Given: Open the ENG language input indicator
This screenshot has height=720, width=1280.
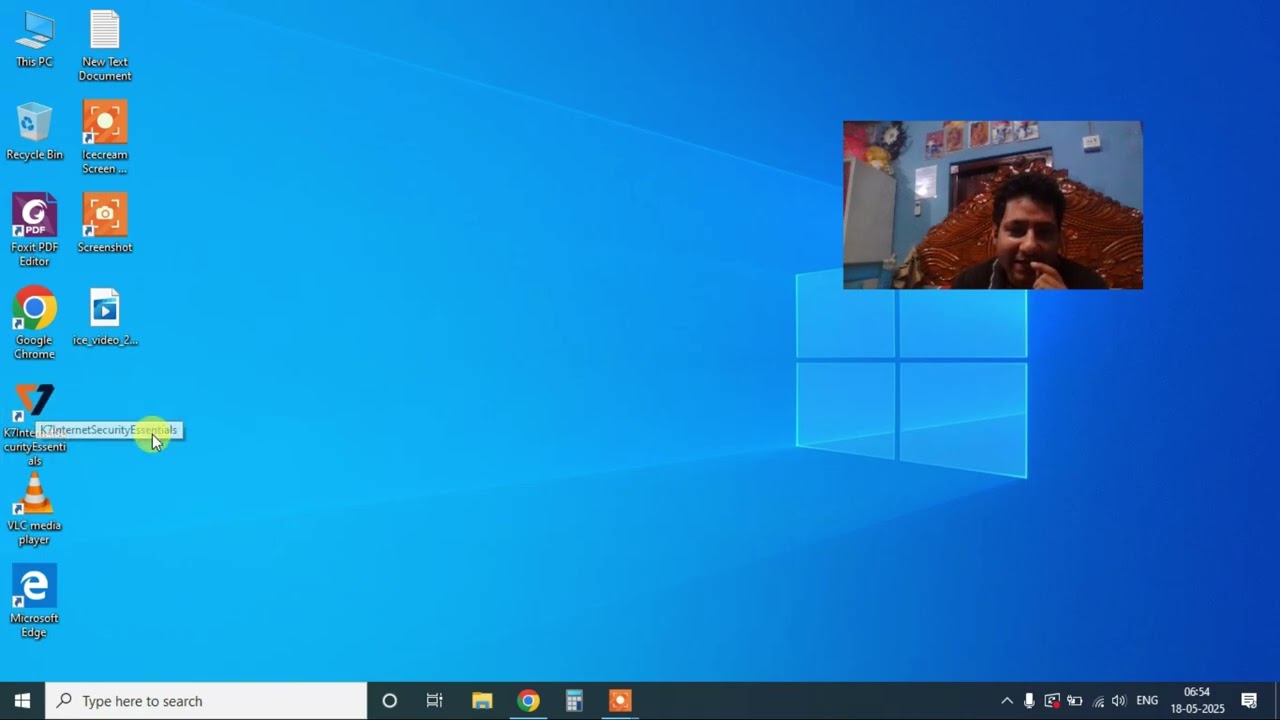Looking at the screenshot, I should pos(1147,701).
